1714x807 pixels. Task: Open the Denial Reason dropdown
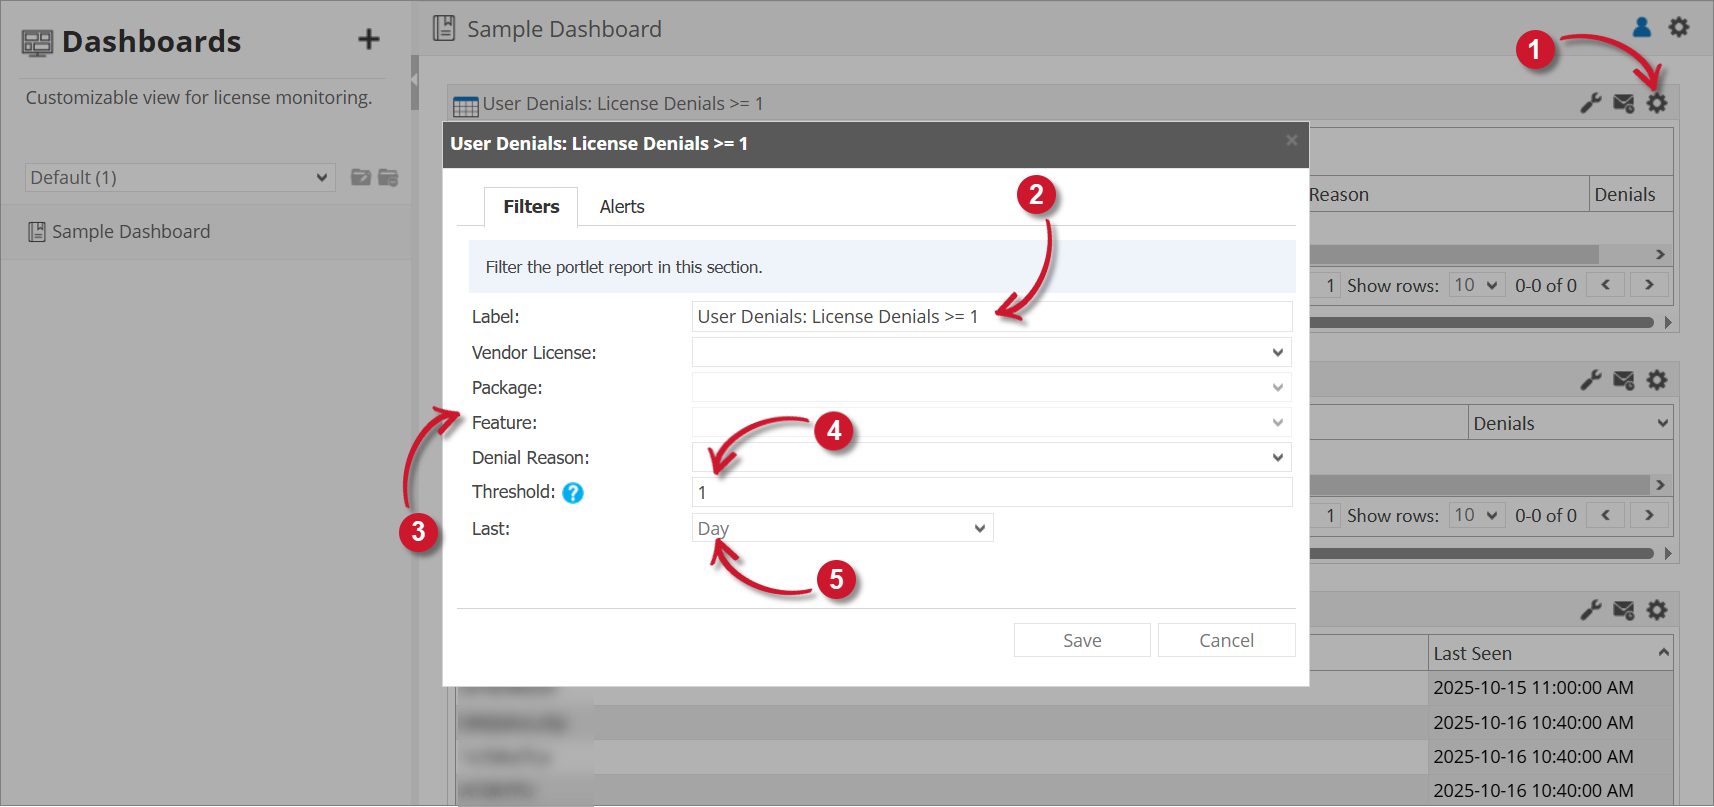[992, 457]
